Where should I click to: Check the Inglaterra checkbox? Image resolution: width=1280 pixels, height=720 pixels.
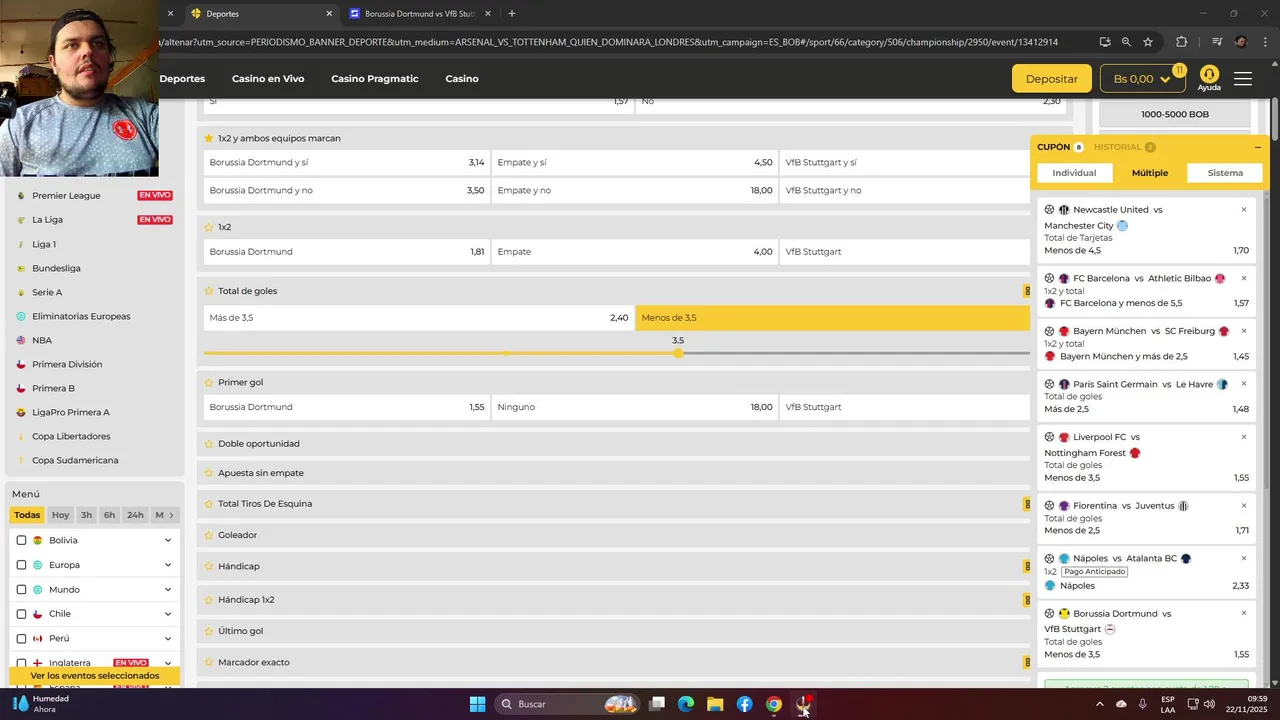click(21, 663)
